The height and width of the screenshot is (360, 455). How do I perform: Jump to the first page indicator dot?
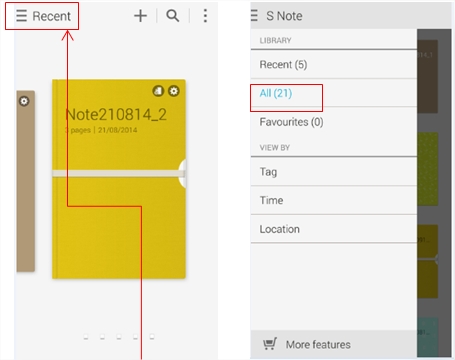86,337
